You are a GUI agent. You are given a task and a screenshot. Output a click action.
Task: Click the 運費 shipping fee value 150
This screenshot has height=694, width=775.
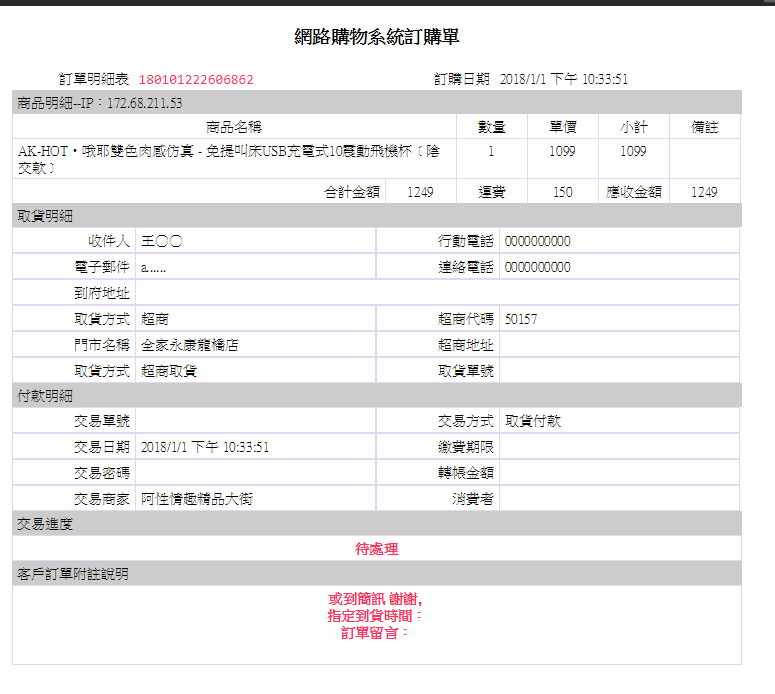pos(562,192)
